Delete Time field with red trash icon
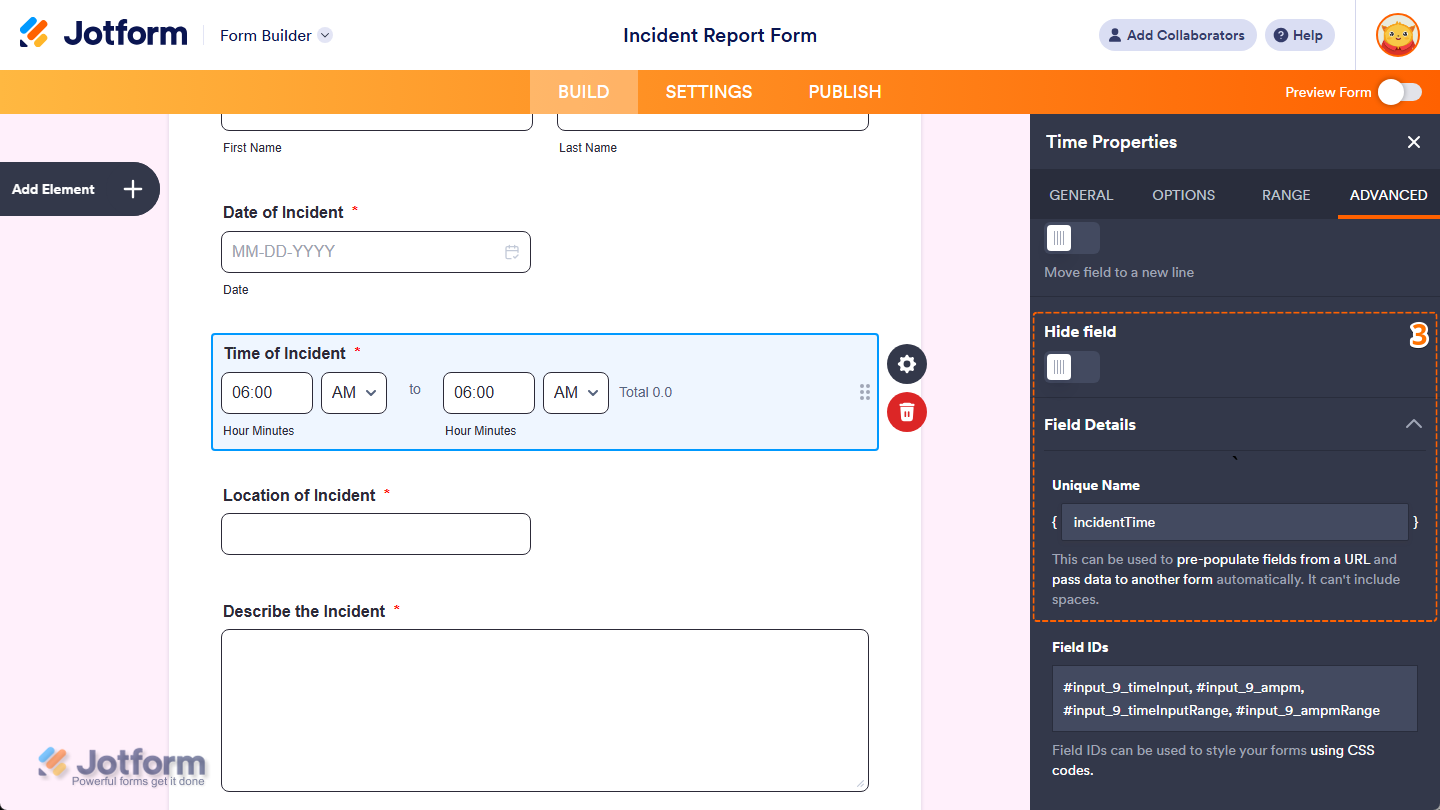Screen dimensions: 1440x810 tap(907, 412)
